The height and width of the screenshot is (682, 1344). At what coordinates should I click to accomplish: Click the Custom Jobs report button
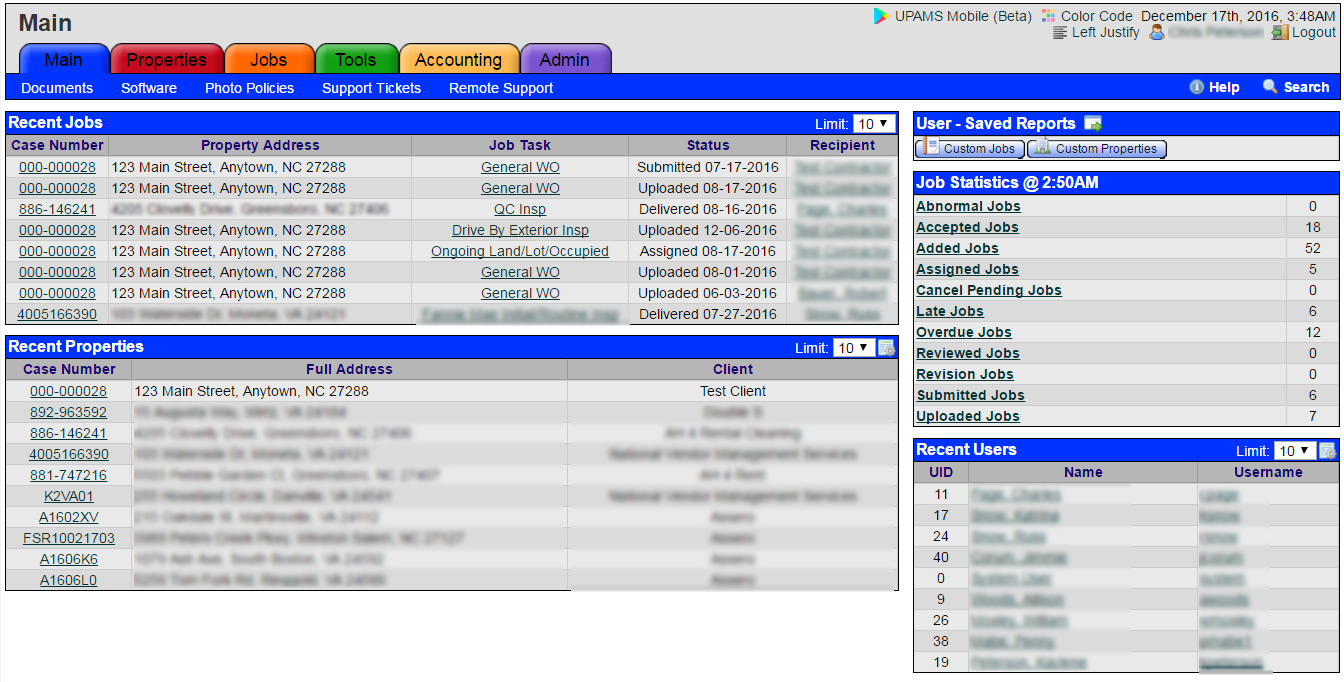click(x=970, y=149)
